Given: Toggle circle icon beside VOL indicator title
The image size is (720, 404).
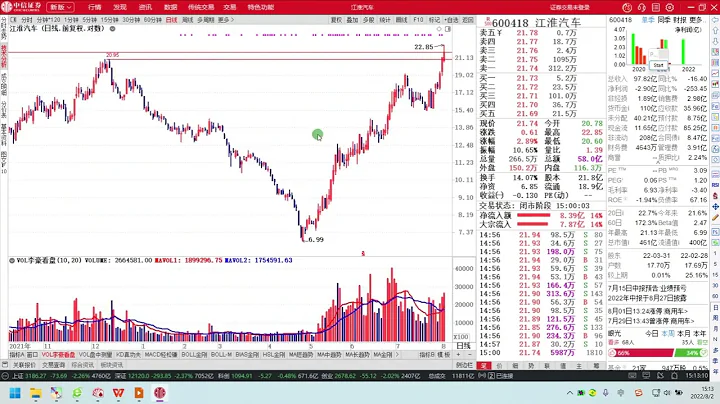Looking at the screenshot, I should click(11, 260).
